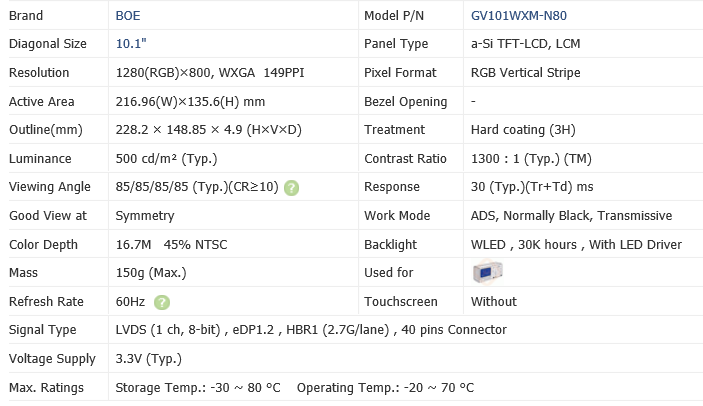Click the Used for device application icon
This screenshot has height=406, width=703.
[x=488, y=272]
